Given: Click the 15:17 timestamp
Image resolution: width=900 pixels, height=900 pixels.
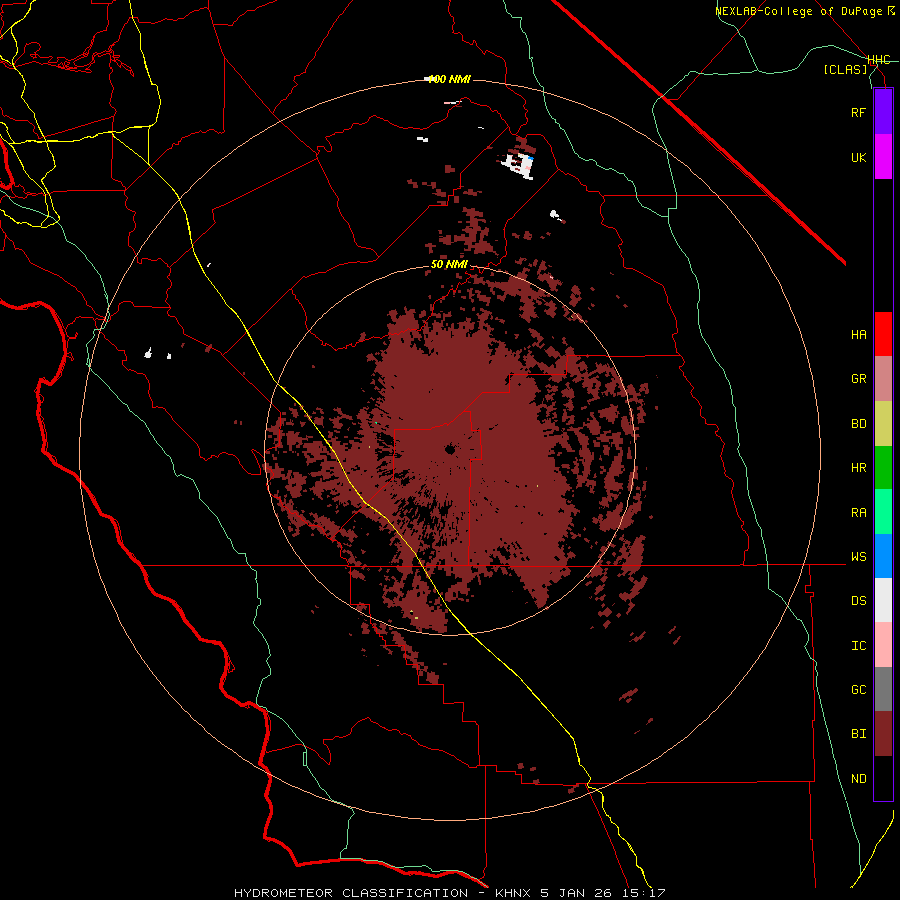Looking at the screenshot, I should click(x=643, y=893).
